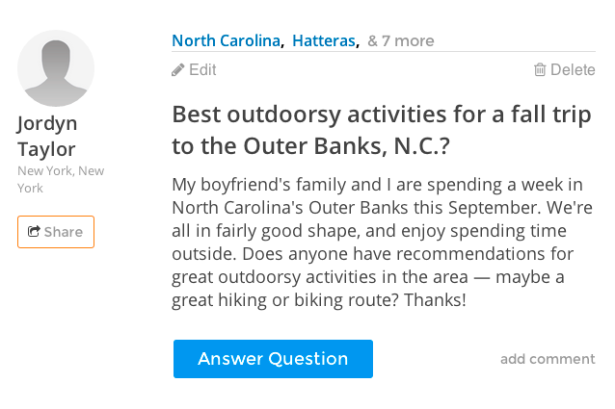
Task: Open the North Carolina tag
Action: [x=226, y=41]
